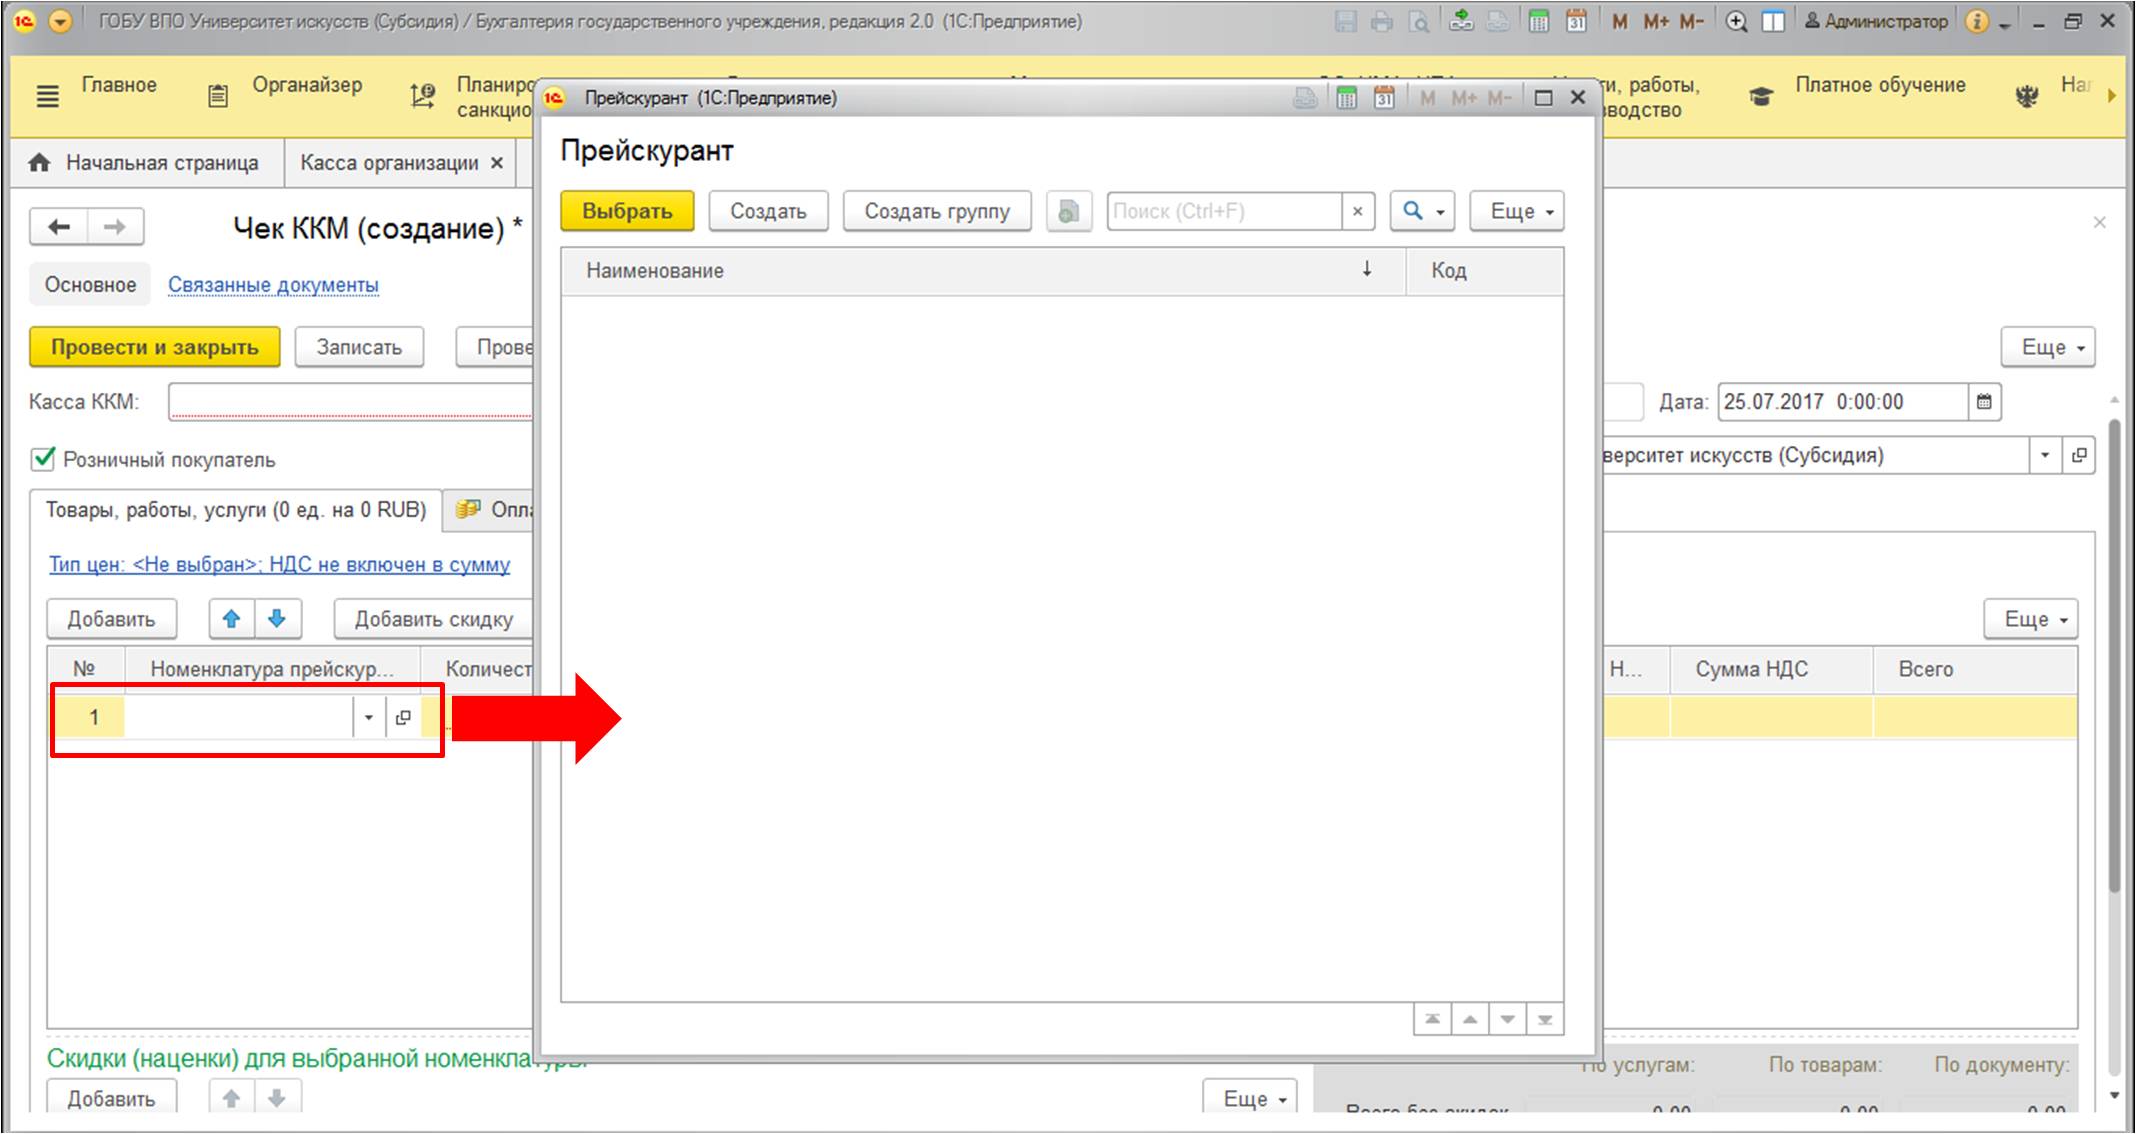Click the main form vertical scrollbar
The width and height of the screenshot is (2136, 1134).
coord(2114,650)
